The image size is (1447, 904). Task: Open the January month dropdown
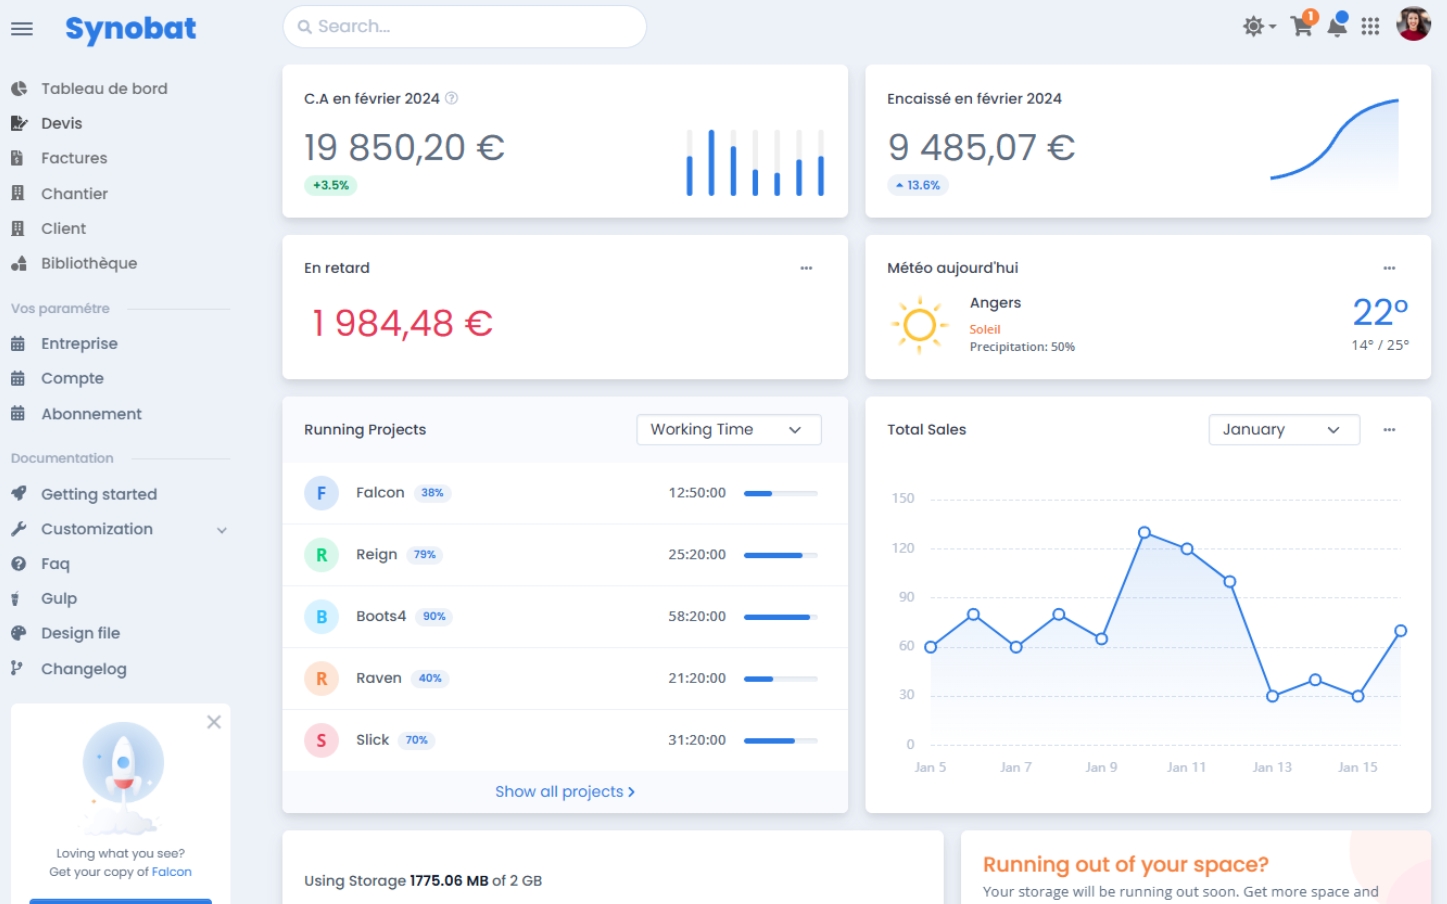click(1283, 430)
